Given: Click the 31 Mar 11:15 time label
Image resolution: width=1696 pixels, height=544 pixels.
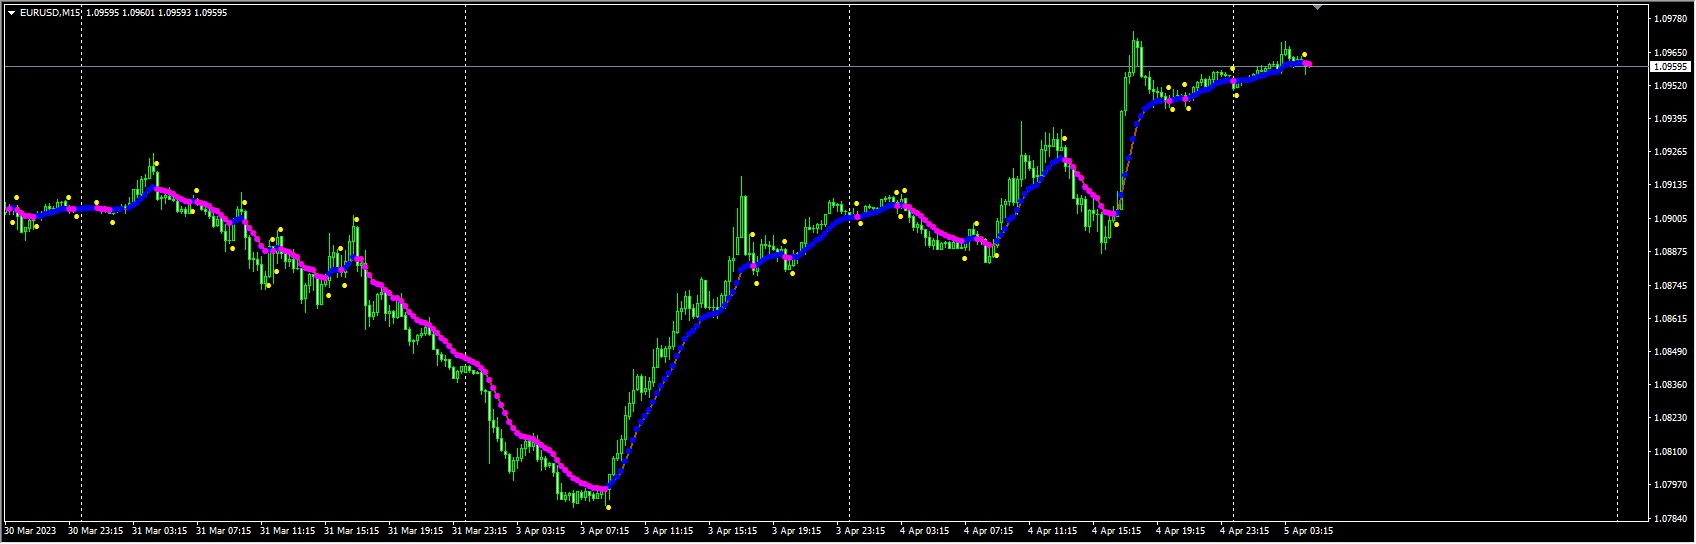Looking at the screenshot, I should 288,531.
